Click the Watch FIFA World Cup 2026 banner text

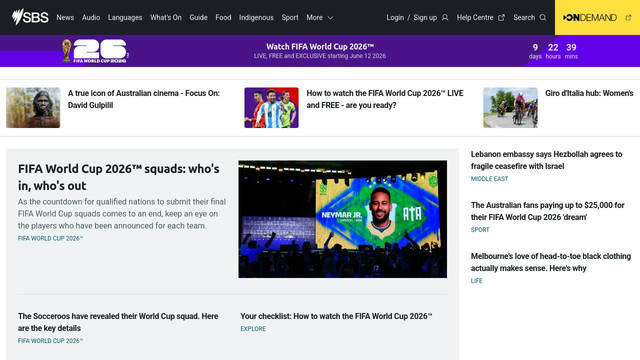click(x=320, y=47)
